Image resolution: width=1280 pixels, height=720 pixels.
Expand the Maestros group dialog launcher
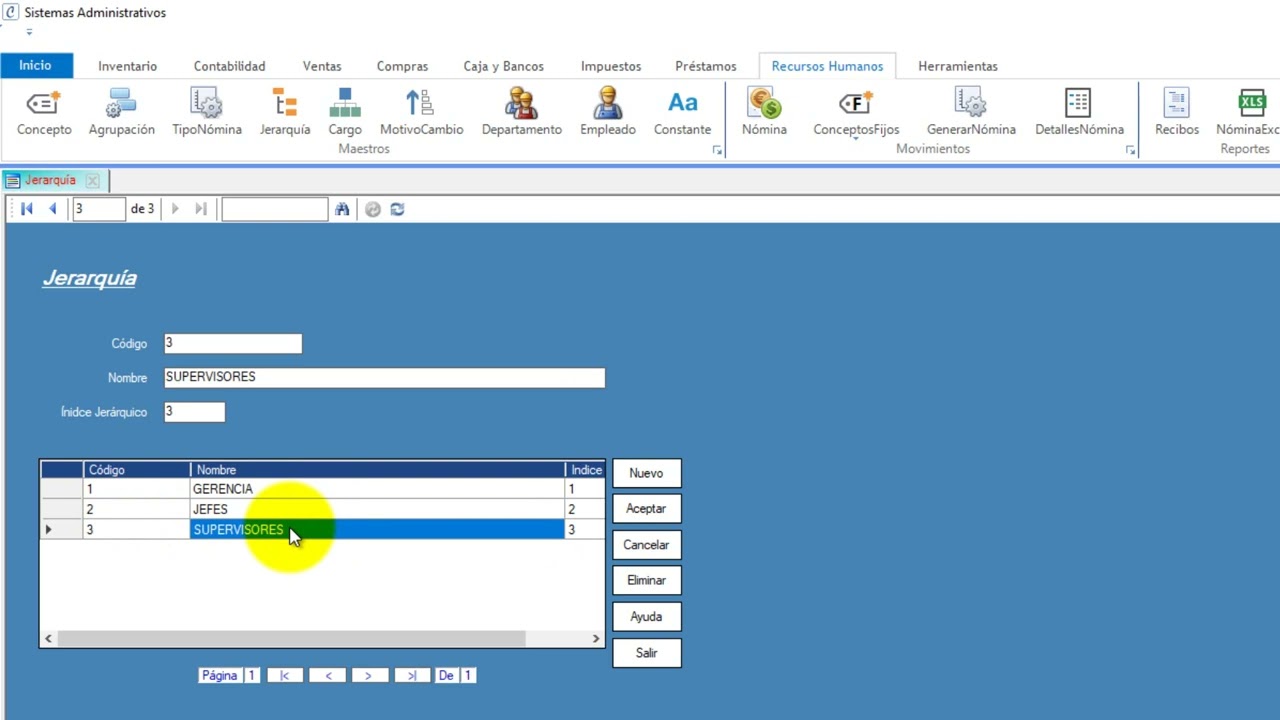coord(717,150)
